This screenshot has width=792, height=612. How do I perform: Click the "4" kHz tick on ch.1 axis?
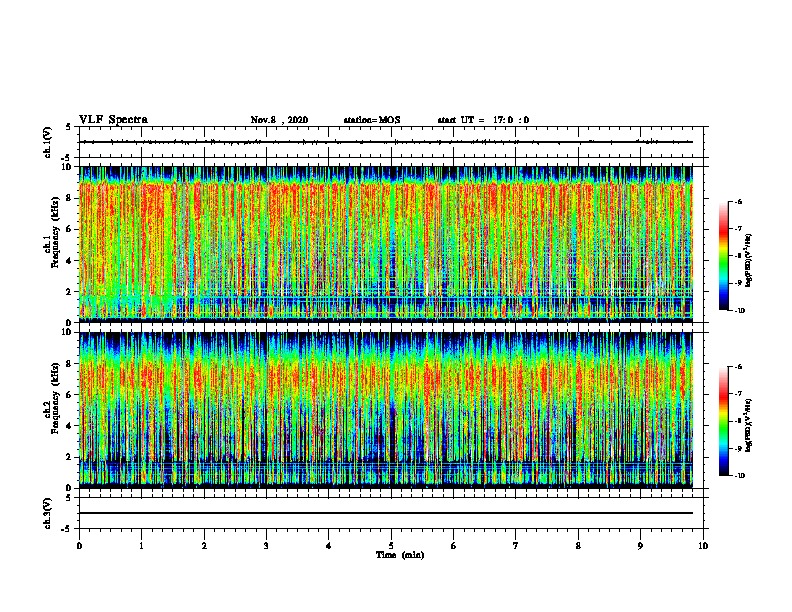tap(69, 261)
